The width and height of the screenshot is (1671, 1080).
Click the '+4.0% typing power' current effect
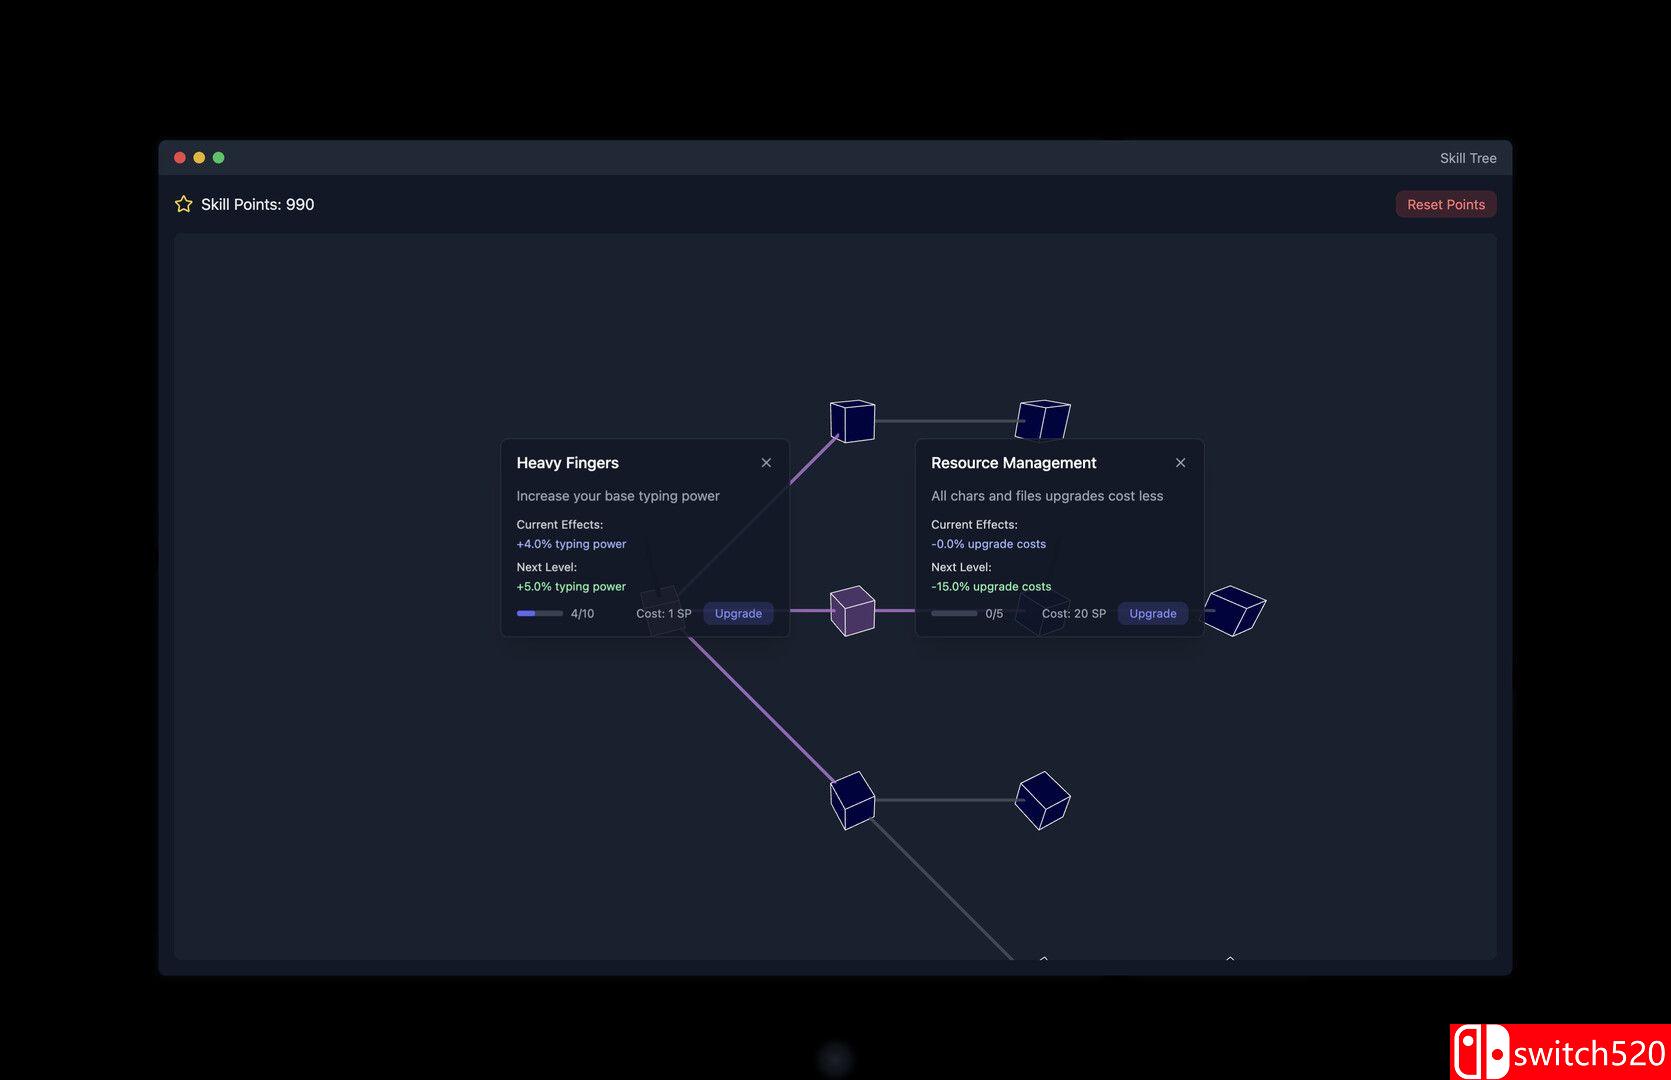(x=571, y=544)
